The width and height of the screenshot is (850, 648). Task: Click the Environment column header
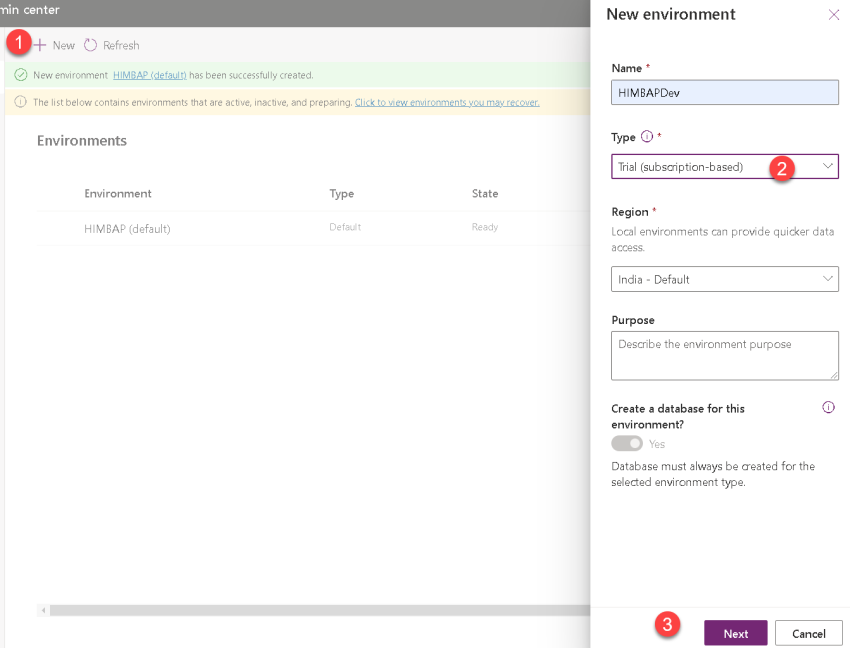pyautogui.click(x=116, y=193)
